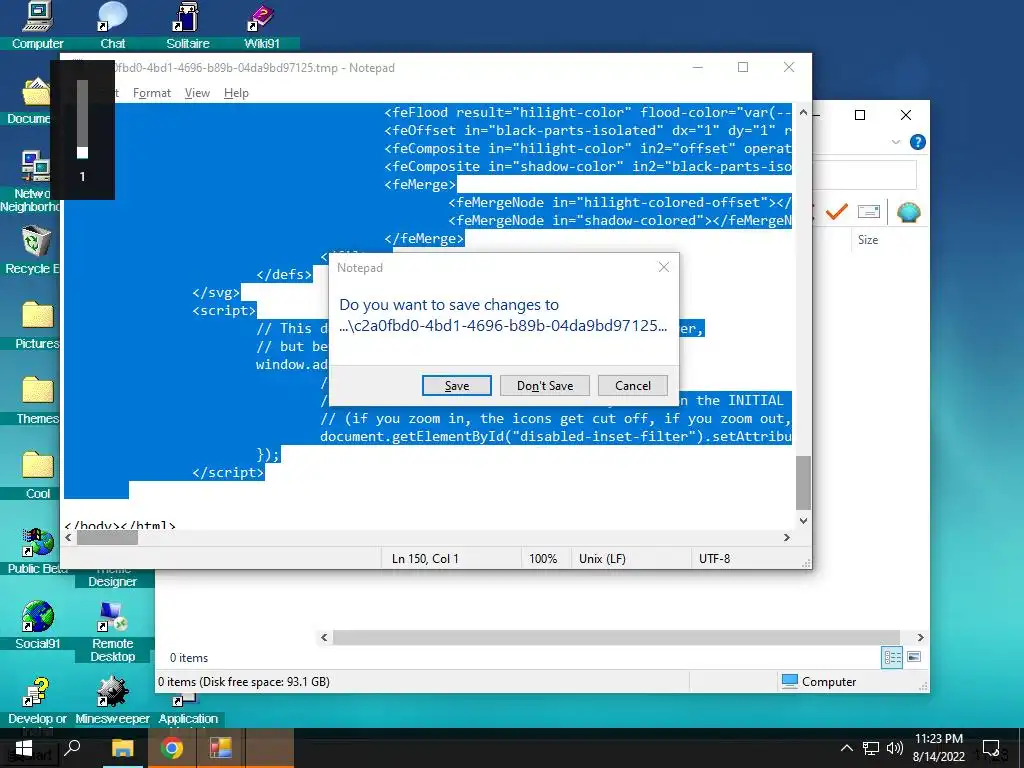Click Notepad scroll up arrow

(803, 112)
